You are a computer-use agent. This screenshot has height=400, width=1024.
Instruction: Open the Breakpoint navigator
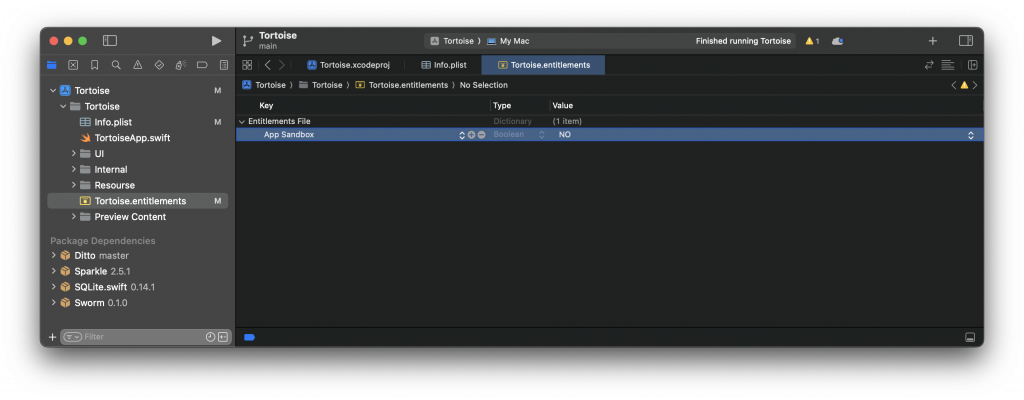coord(202,65)
